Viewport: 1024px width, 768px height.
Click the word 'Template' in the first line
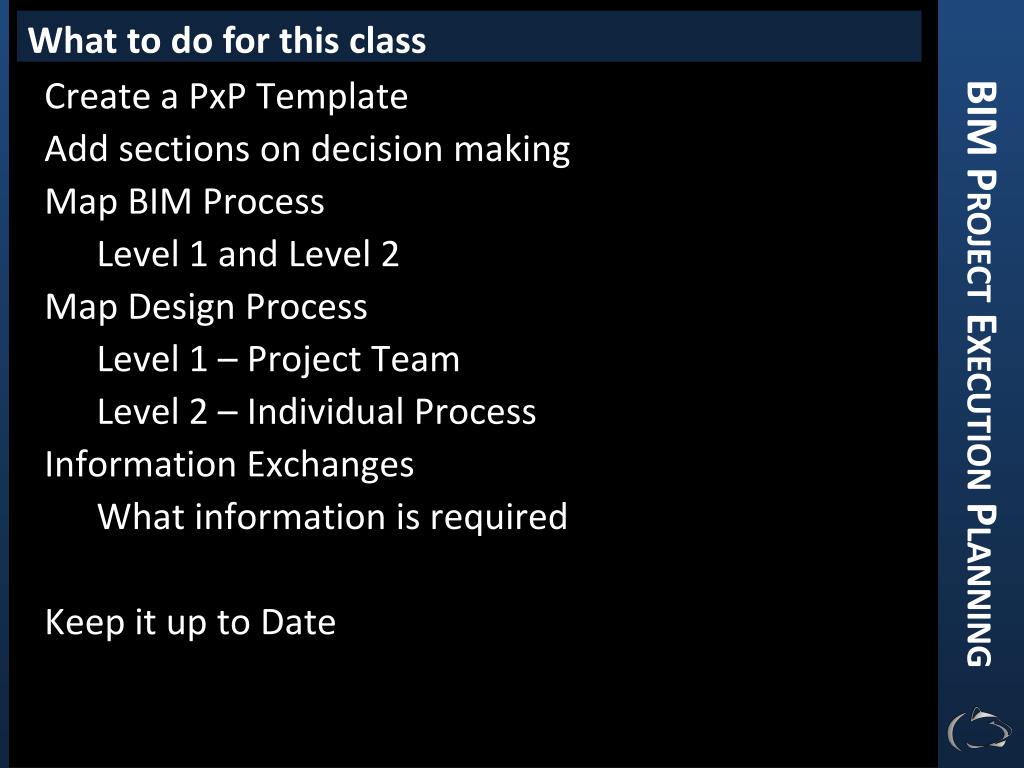[x=332, y=97]
